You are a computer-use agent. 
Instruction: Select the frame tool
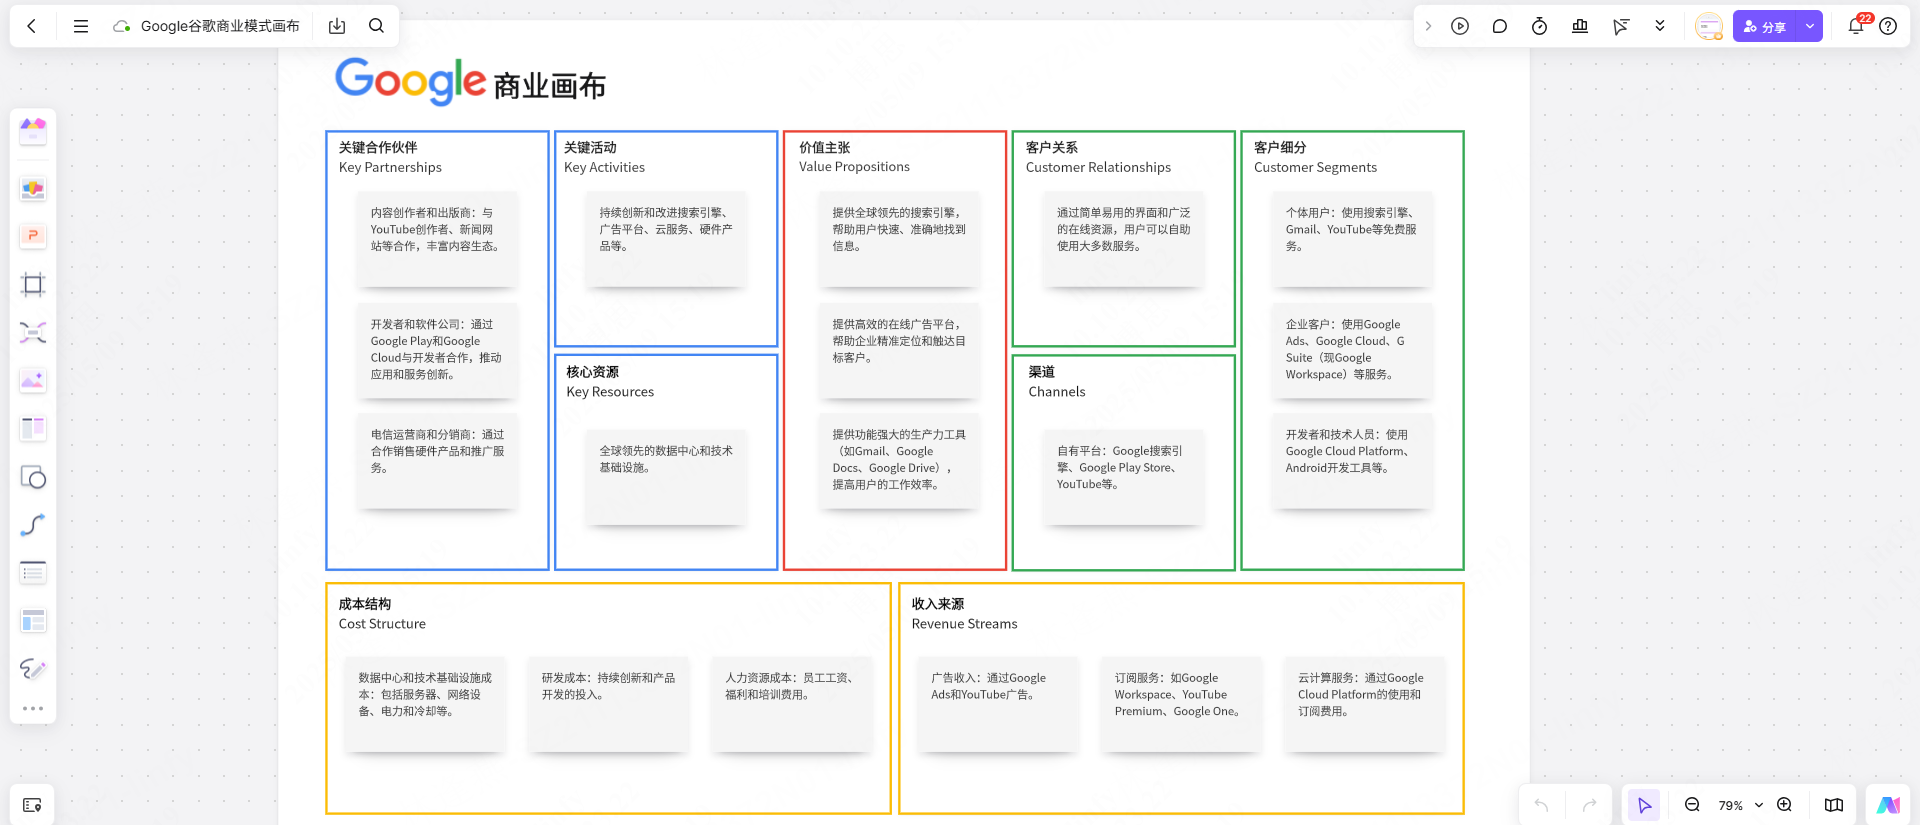(x=33, y=284)
